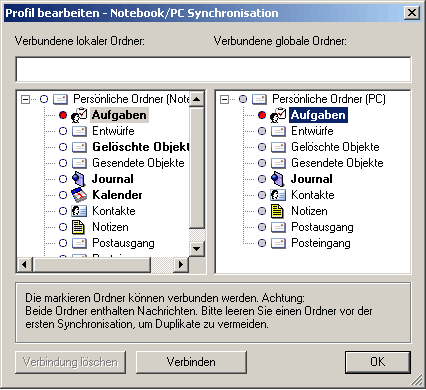Click the Verbinden button
The height and width of the screenshot is (390, 426).
pos(191,362)
